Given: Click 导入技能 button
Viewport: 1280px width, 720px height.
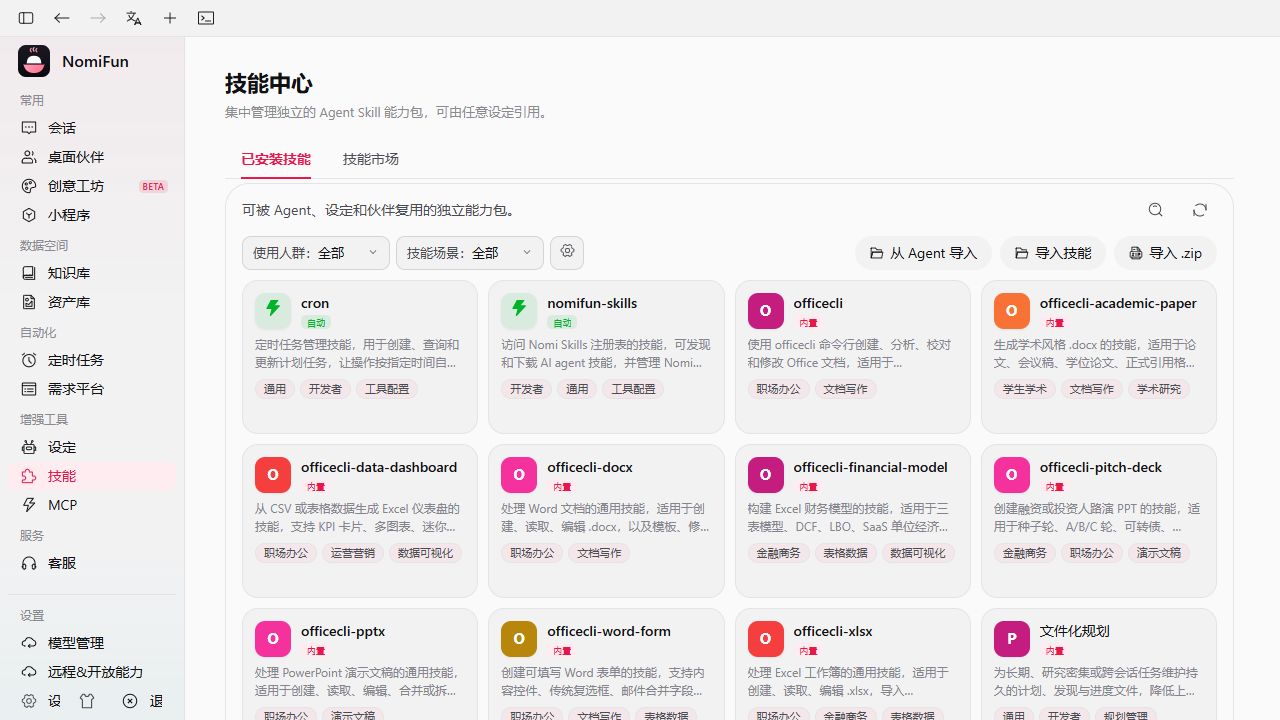Looking at the screenshot, I should [x=1053, y=253].
